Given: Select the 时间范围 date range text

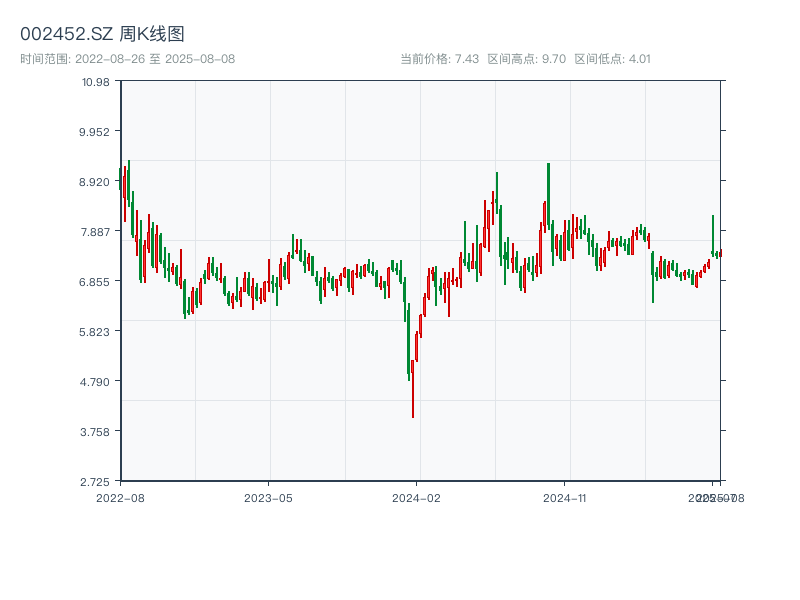Looking at the screenshot, I should coord(128,59).
